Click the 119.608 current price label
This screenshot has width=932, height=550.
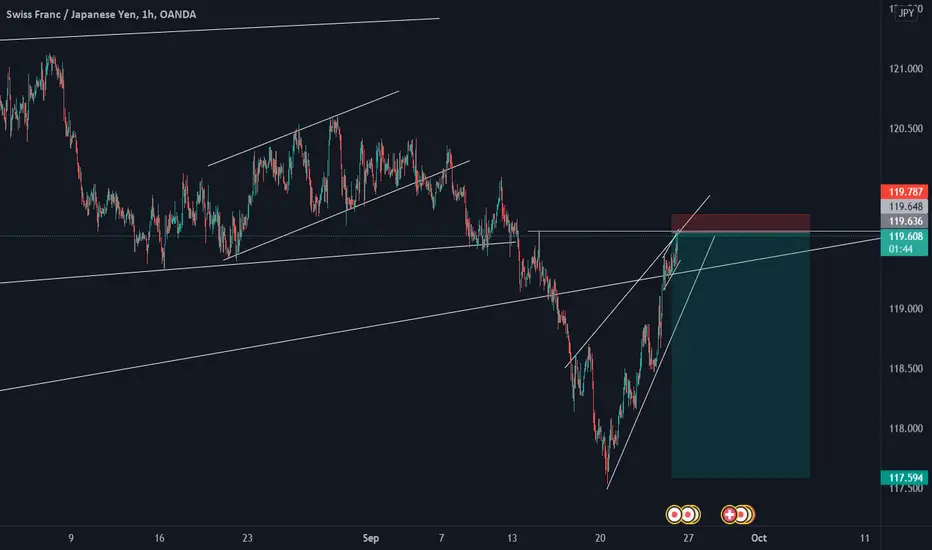point(904,236)
